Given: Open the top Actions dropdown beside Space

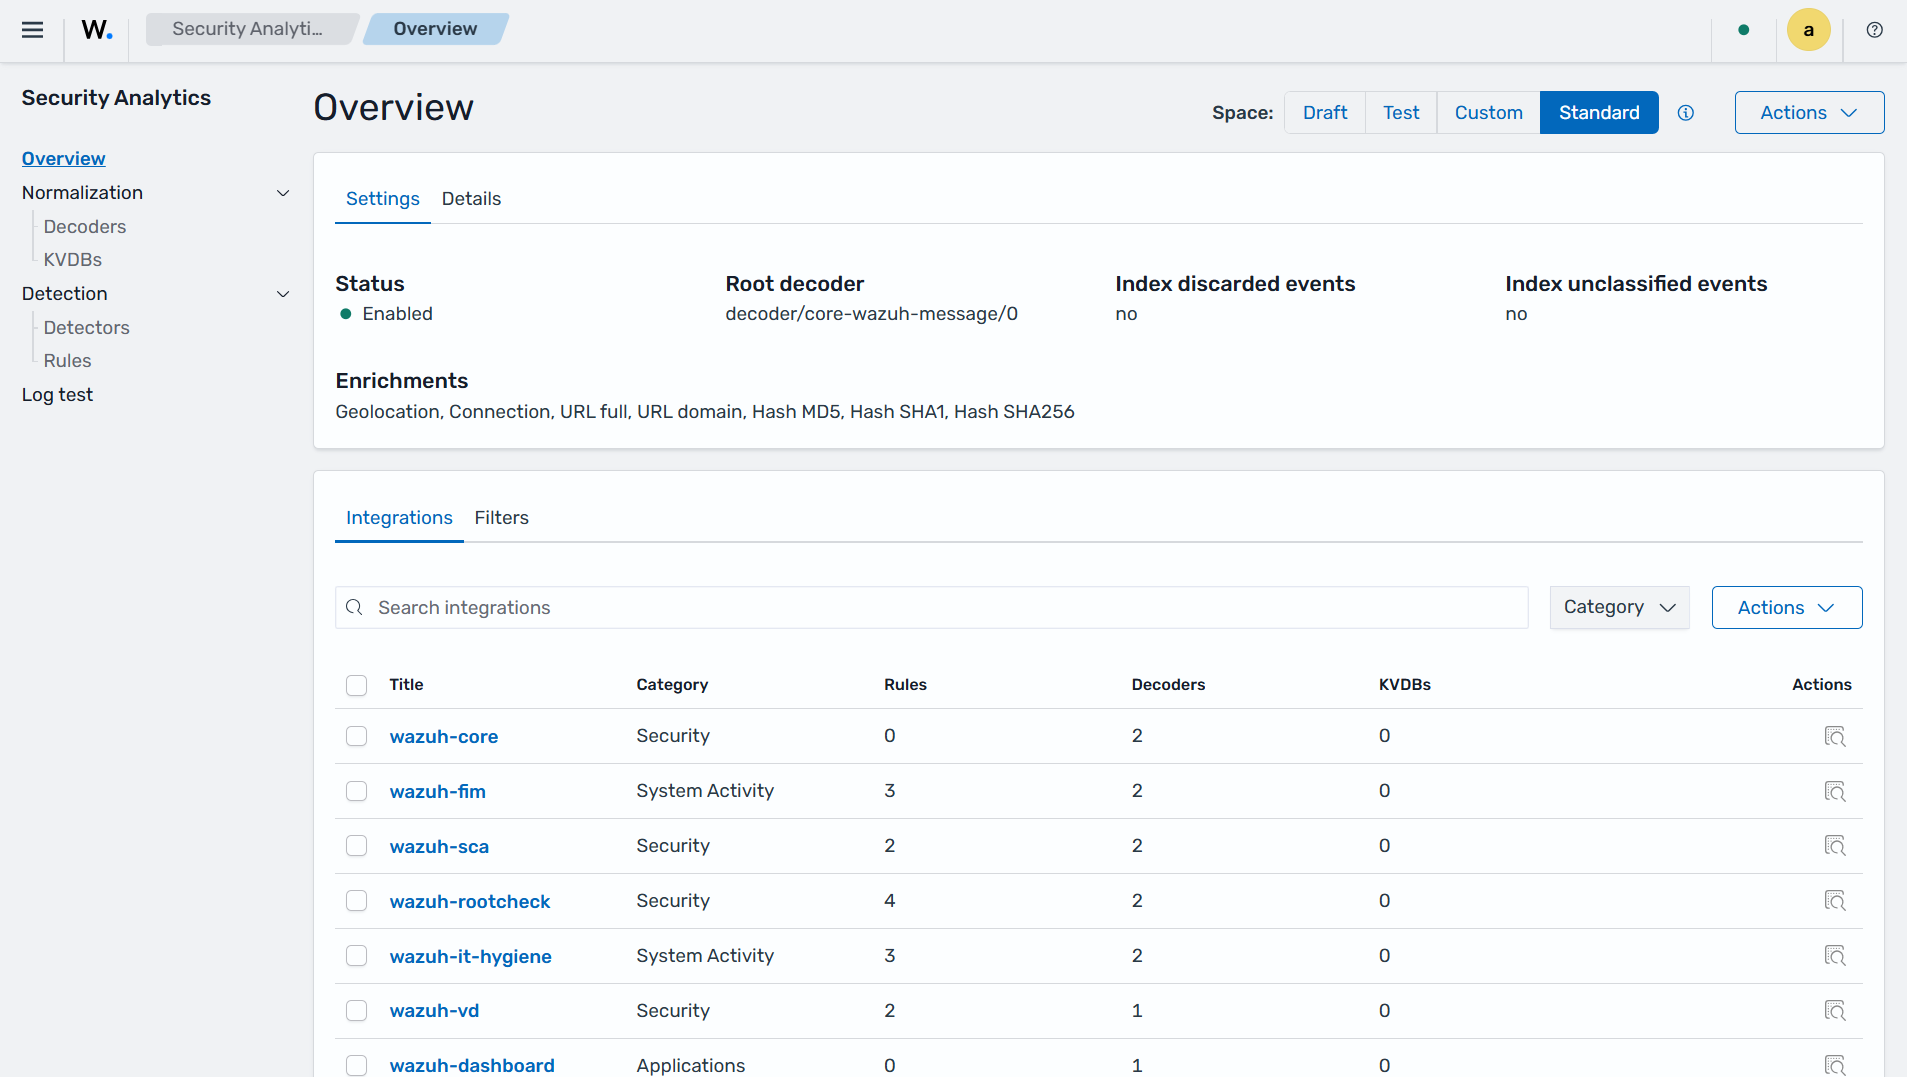Looking at the screenshot, I should [x=1809, y=113].
